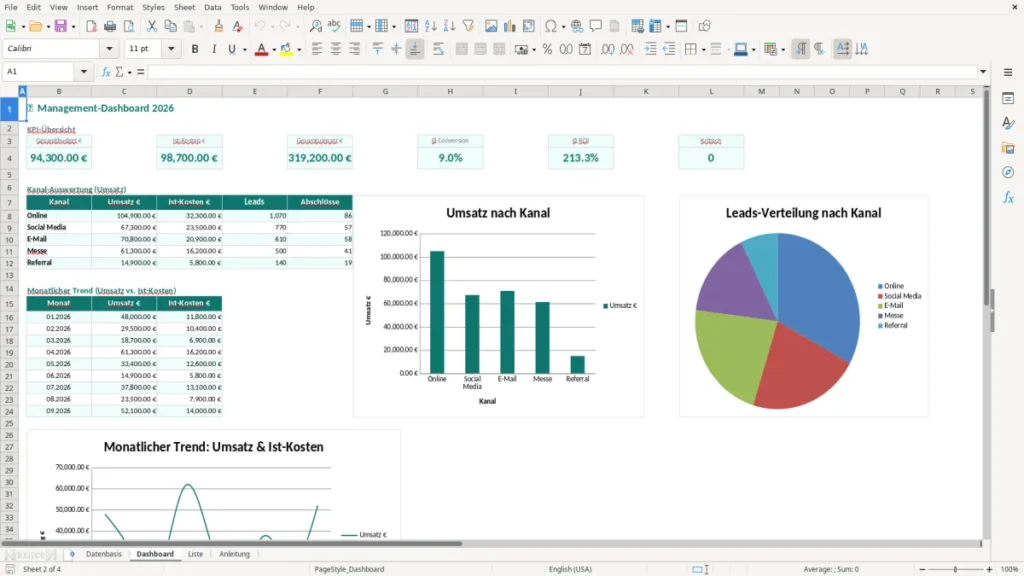Select the Clone Formatting paintbrush

tap(219, 26)
